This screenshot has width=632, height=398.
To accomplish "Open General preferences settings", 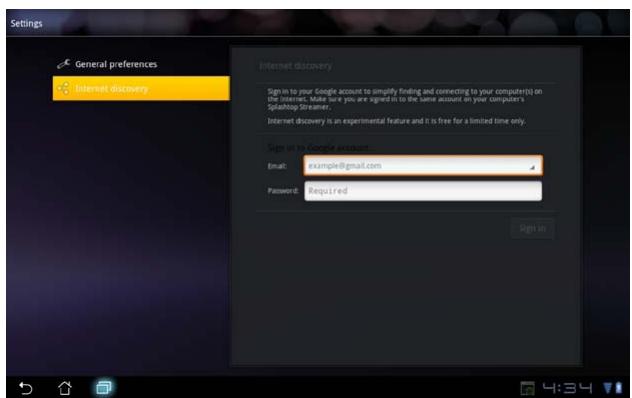I will [141, 64].
